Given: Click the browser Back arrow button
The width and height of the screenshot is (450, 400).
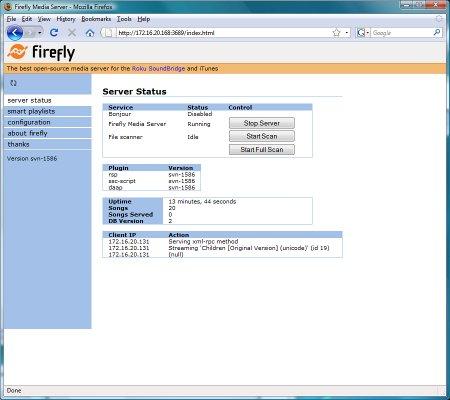Looking at the screenshot, I should (x=15, y=33).
